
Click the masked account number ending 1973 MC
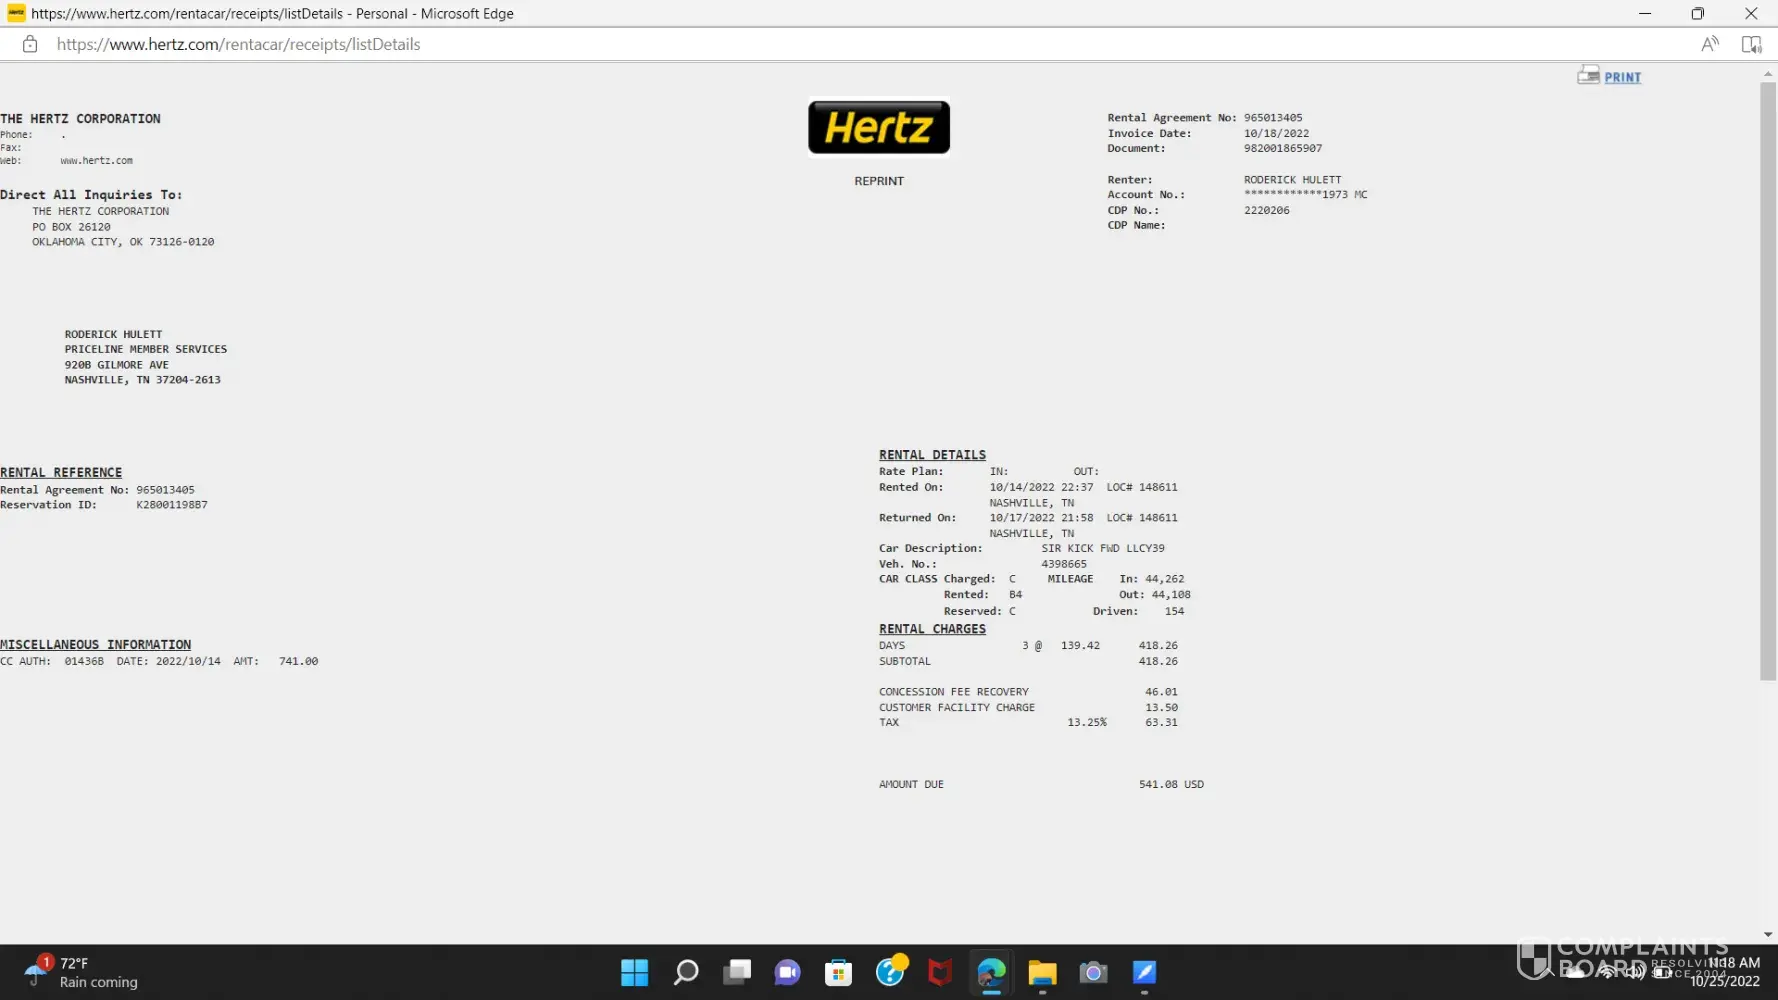[x=1305, y=195]
